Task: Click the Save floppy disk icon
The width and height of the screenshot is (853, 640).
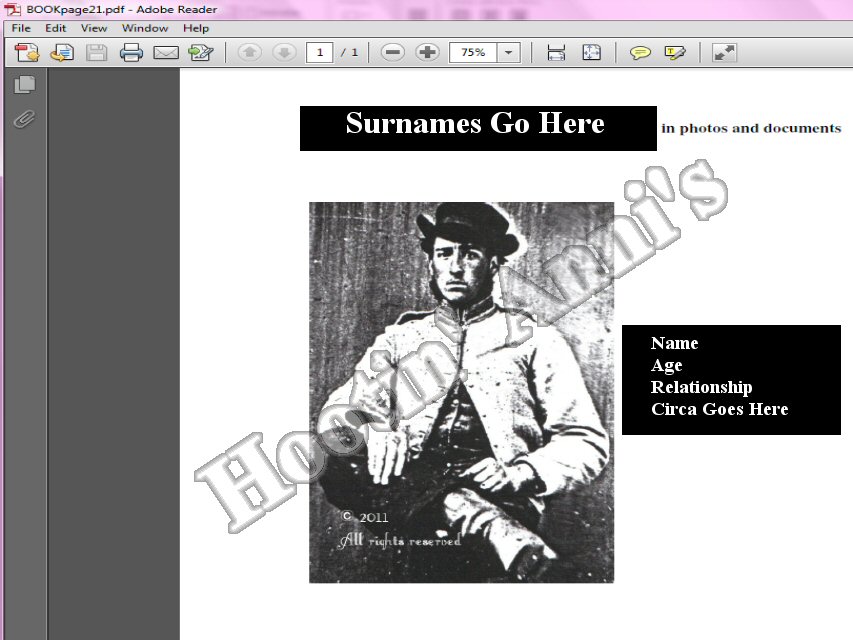Action: (97, 53)
